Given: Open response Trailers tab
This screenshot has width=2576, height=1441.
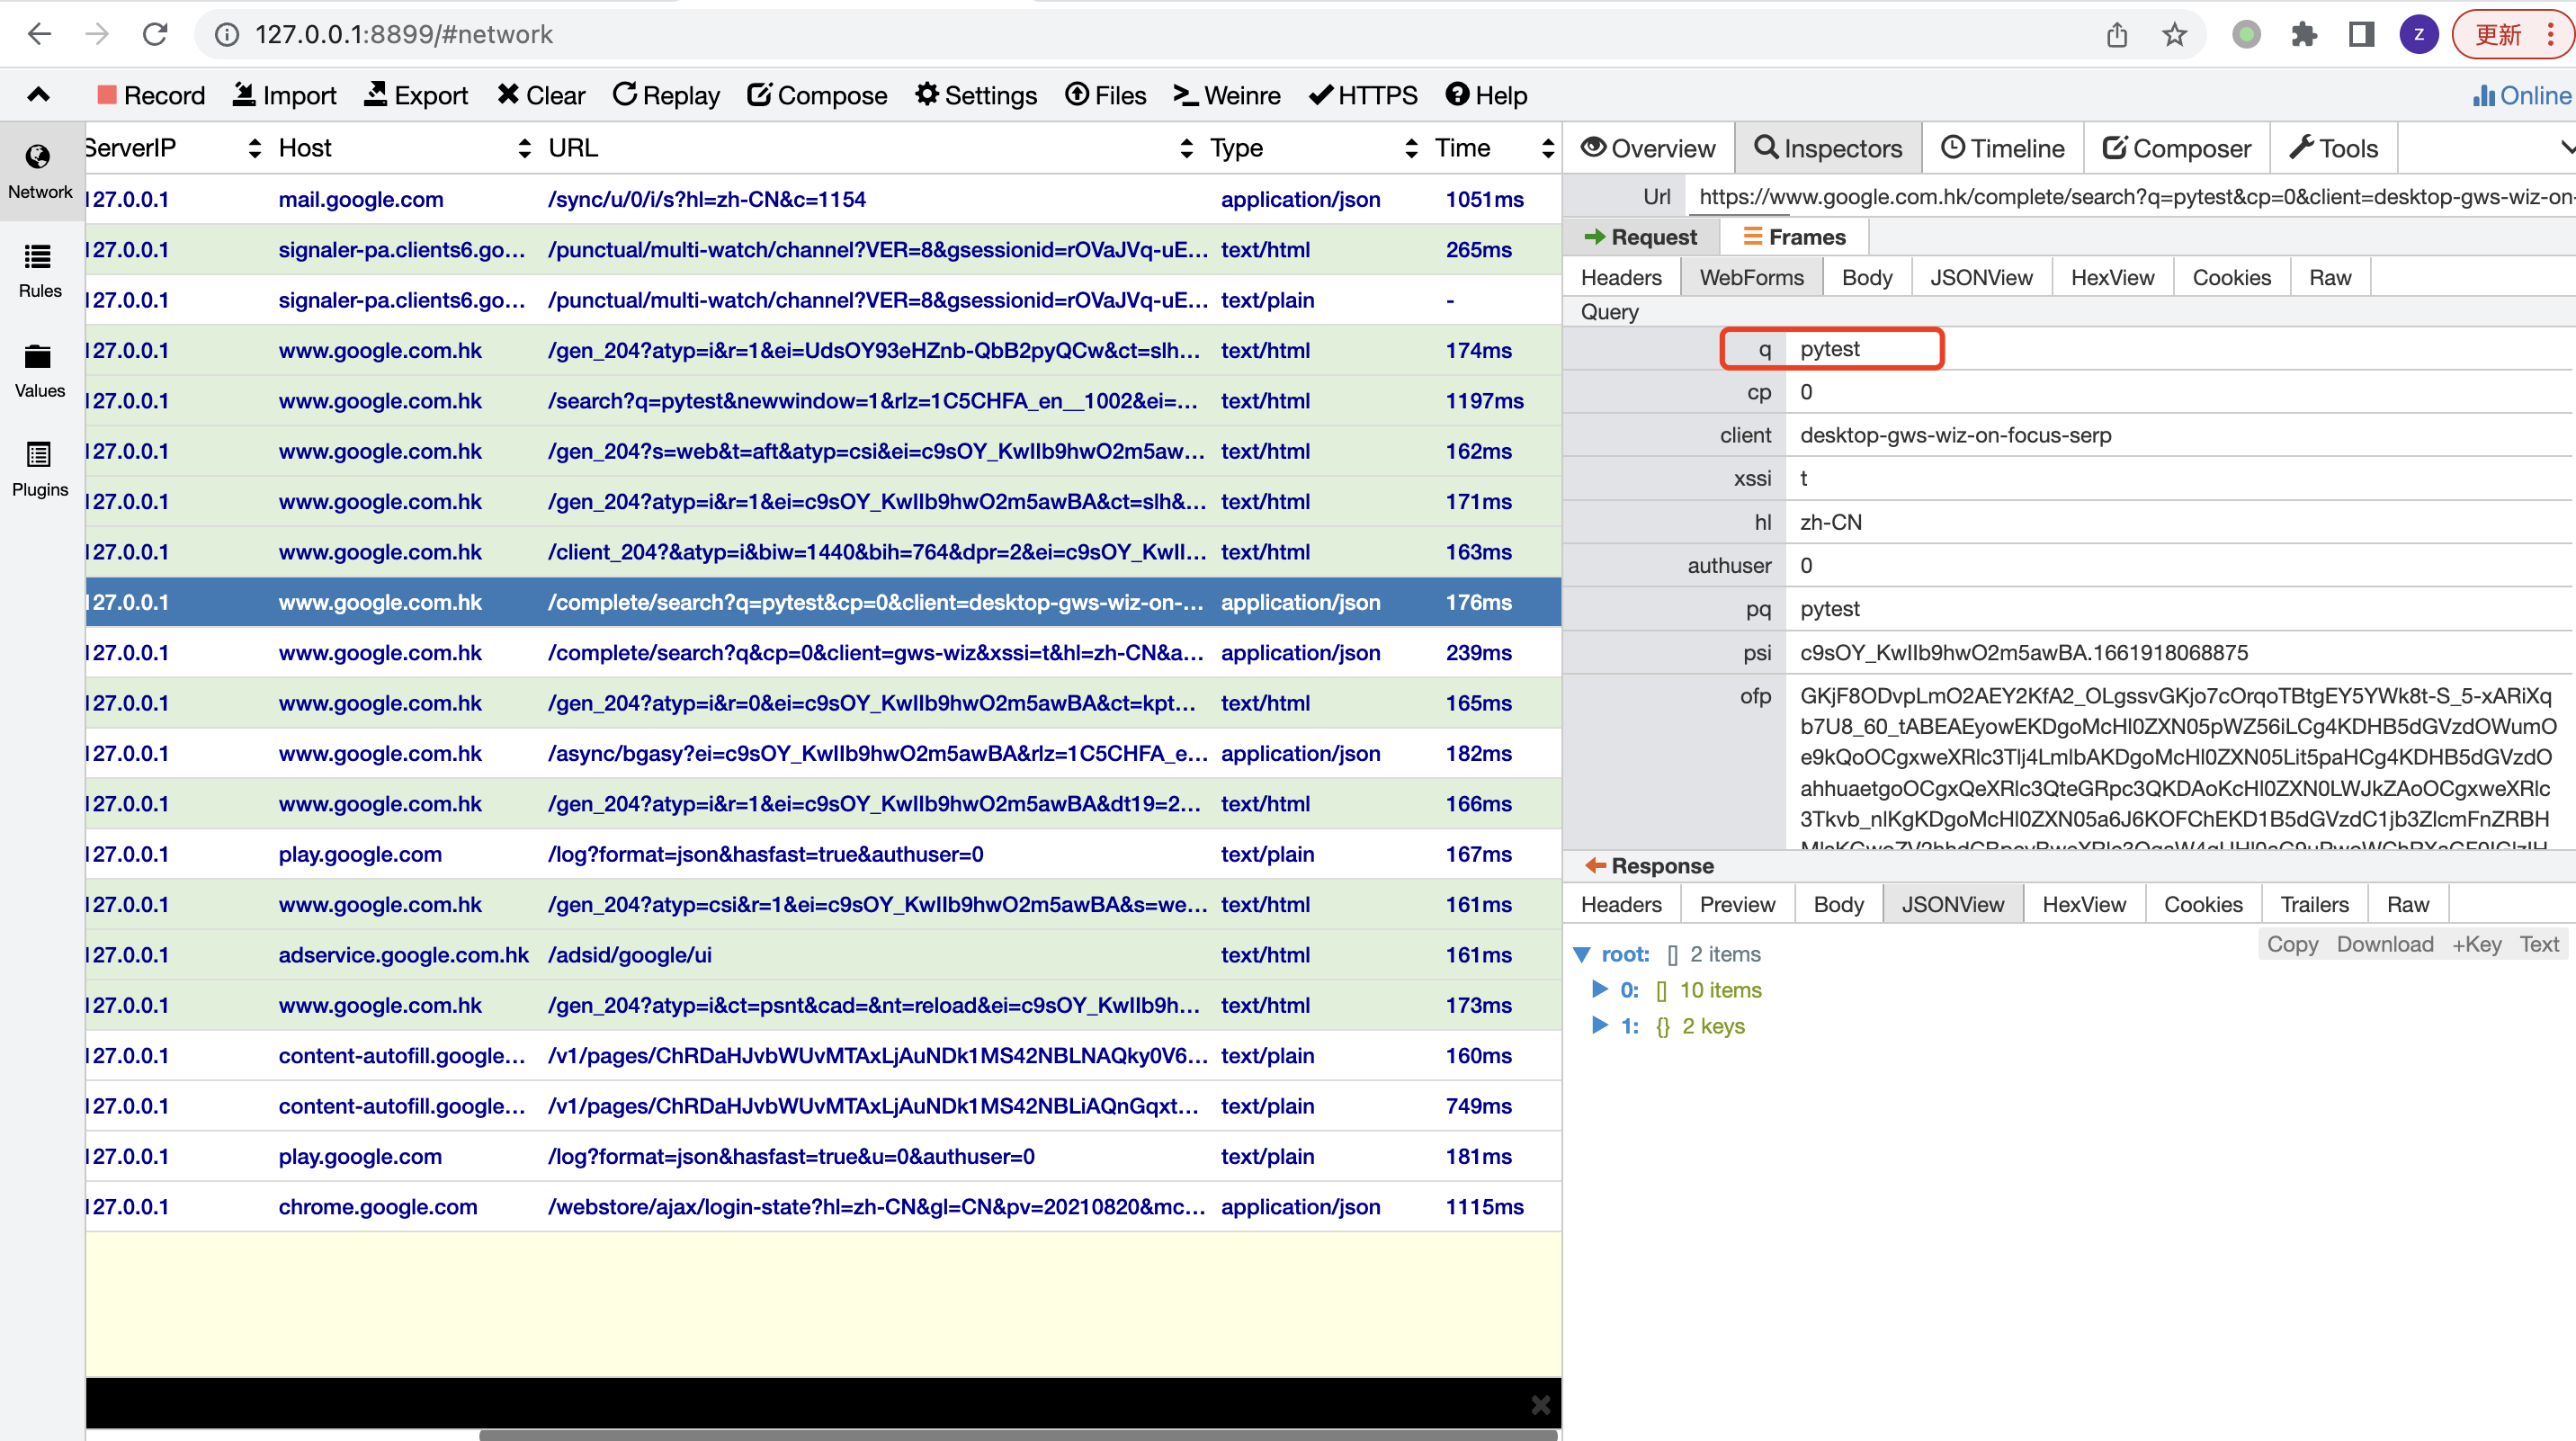Looking at the screenshot, I should point(2314,904).
